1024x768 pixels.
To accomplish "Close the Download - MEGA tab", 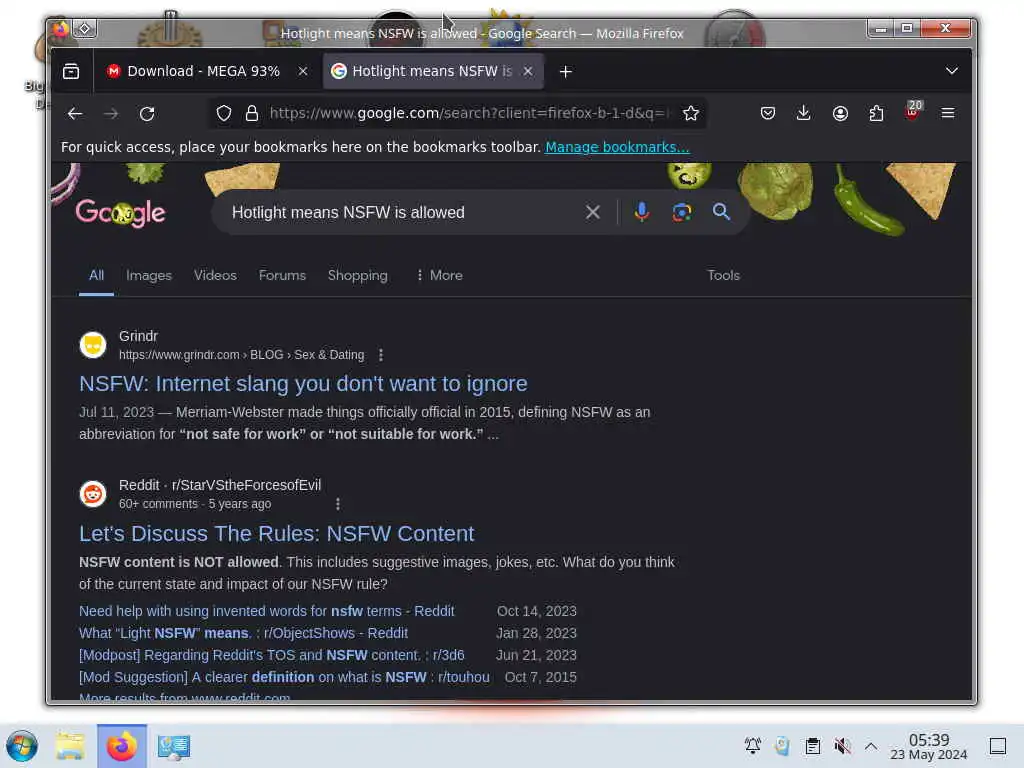I will (x=303, y=71).
